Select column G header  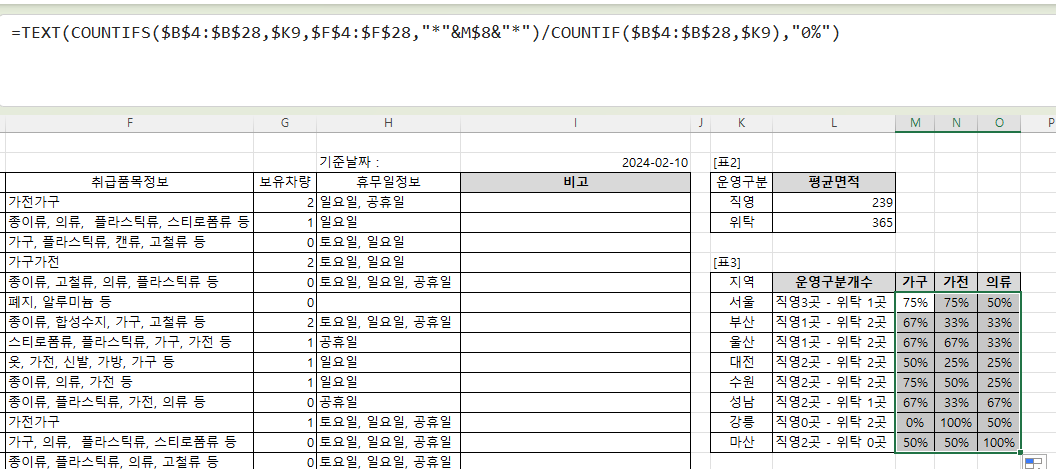pyautogui.click(x=285, y=122)
